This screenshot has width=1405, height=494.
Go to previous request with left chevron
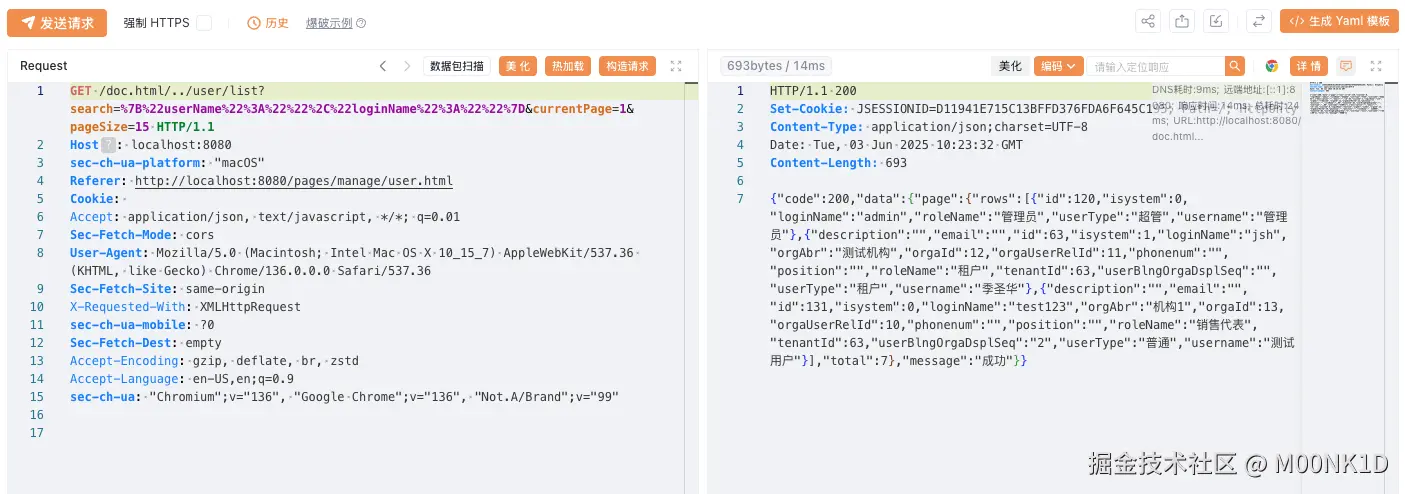tap(382, 66)
